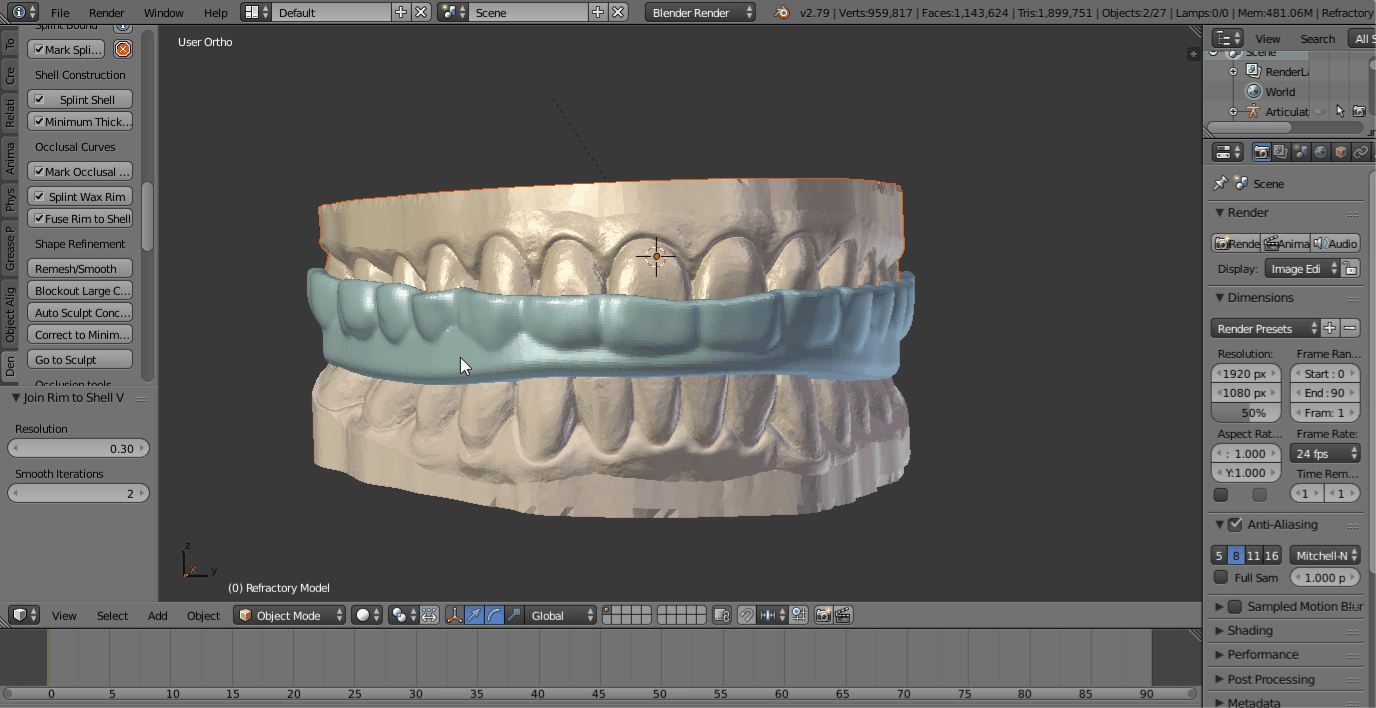The height and width of the screenshot is (708, 1376).
Task: Open the Outliner editor type selector
Action: tap(1227, 38)
